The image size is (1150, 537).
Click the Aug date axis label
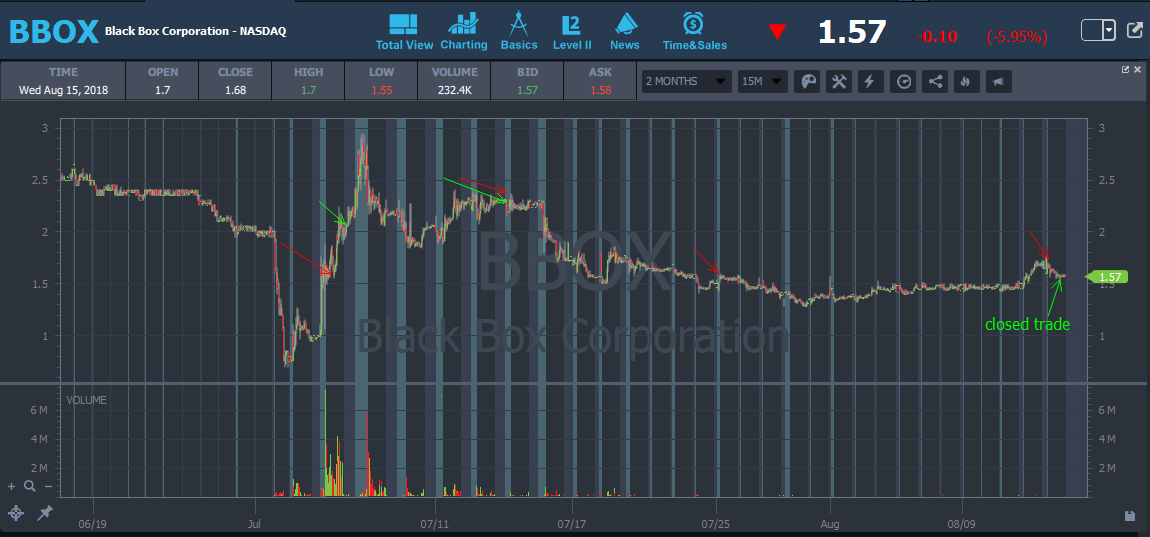point(830,525)
